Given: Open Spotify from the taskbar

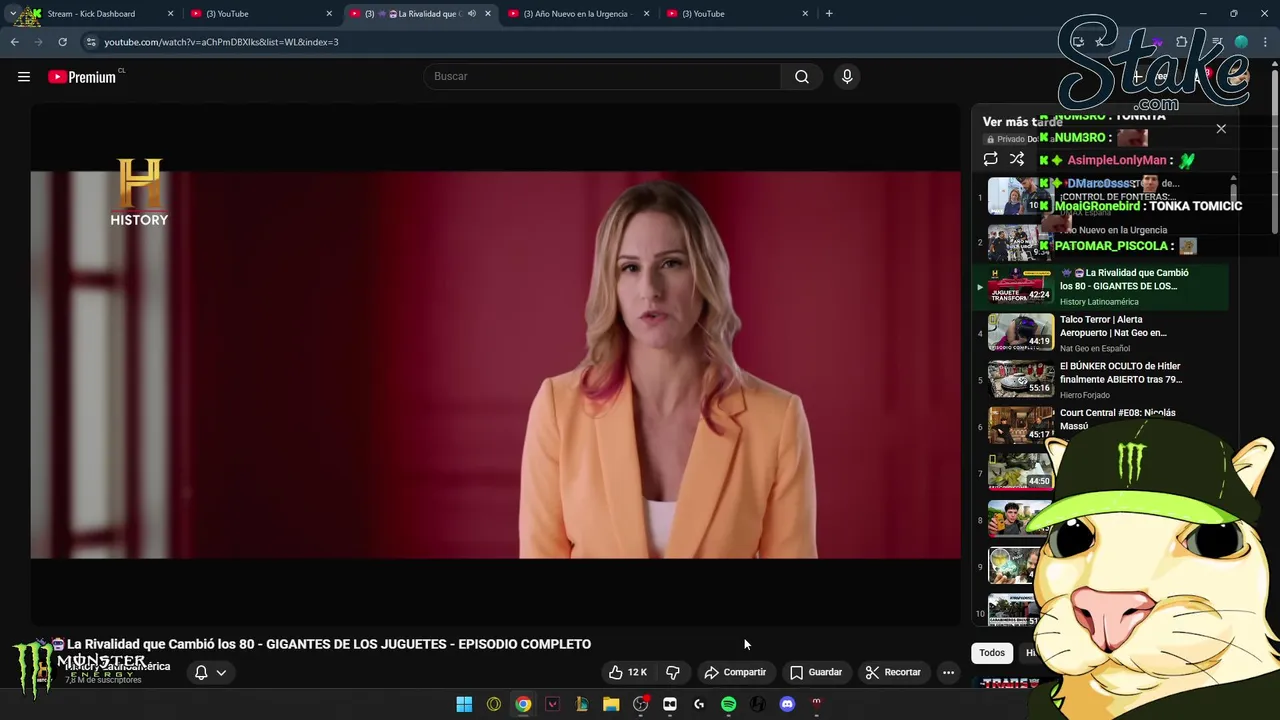Looking at the screenshot, I should point(729,705).
